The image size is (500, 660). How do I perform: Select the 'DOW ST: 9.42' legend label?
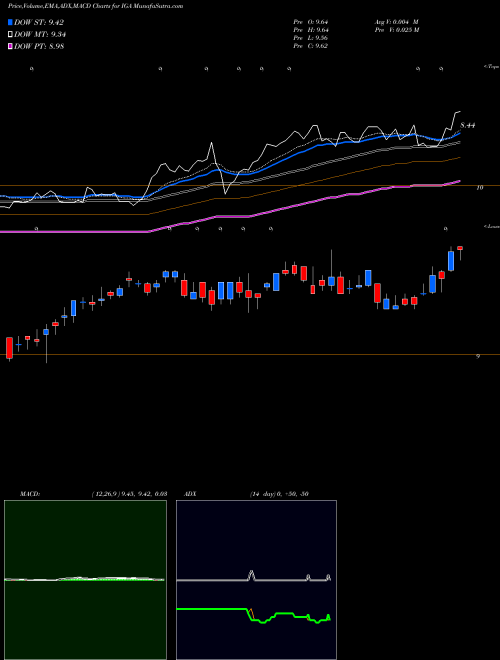tap(39, 22)
